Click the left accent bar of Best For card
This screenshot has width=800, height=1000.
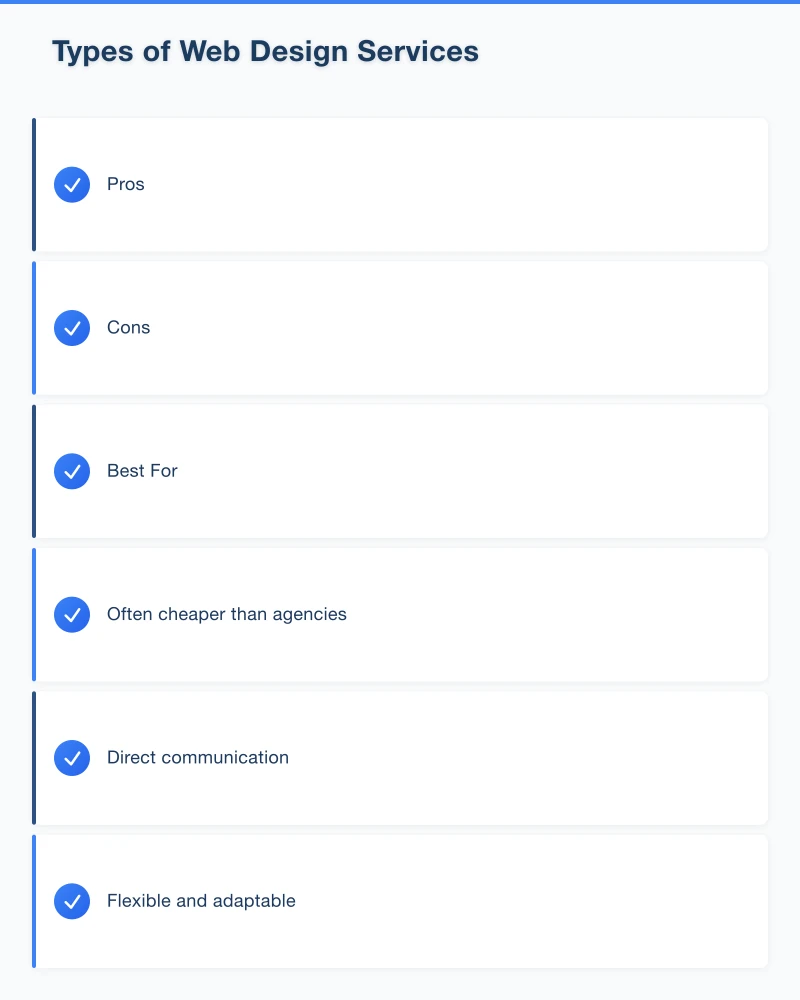34,471
